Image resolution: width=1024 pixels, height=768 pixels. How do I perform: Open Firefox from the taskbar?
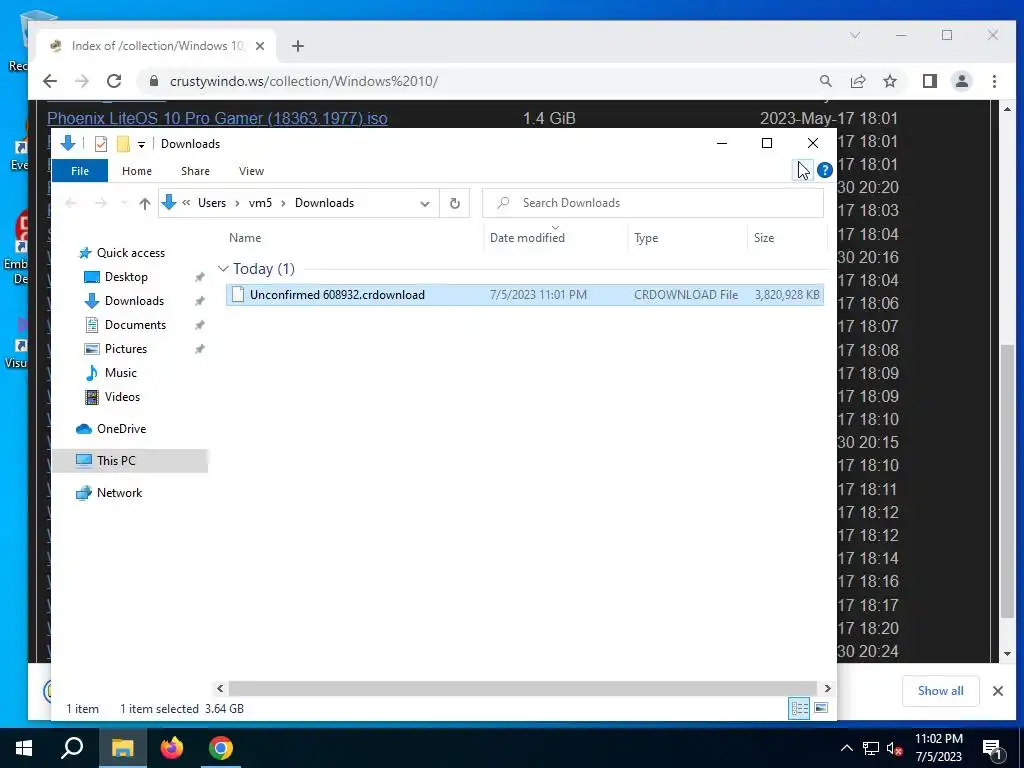[172, 748]
